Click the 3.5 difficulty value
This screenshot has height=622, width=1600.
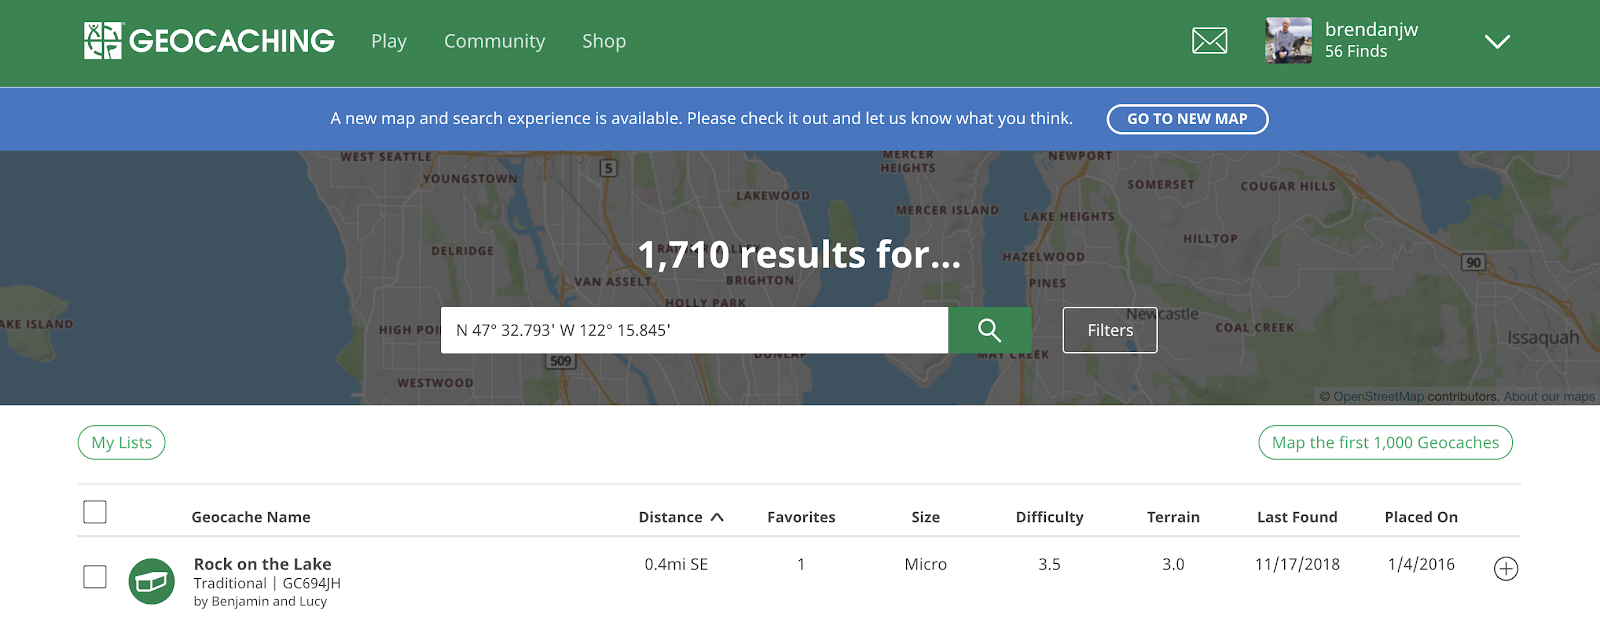point(1049,564)
